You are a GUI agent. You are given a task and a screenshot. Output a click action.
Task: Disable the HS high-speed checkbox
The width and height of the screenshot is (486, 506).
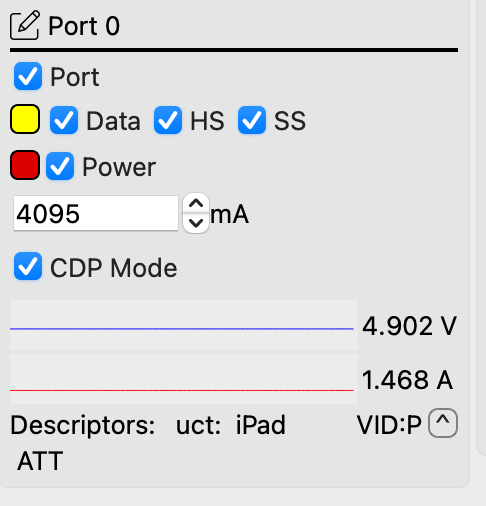pyautogui.click(x=168, y=120)
